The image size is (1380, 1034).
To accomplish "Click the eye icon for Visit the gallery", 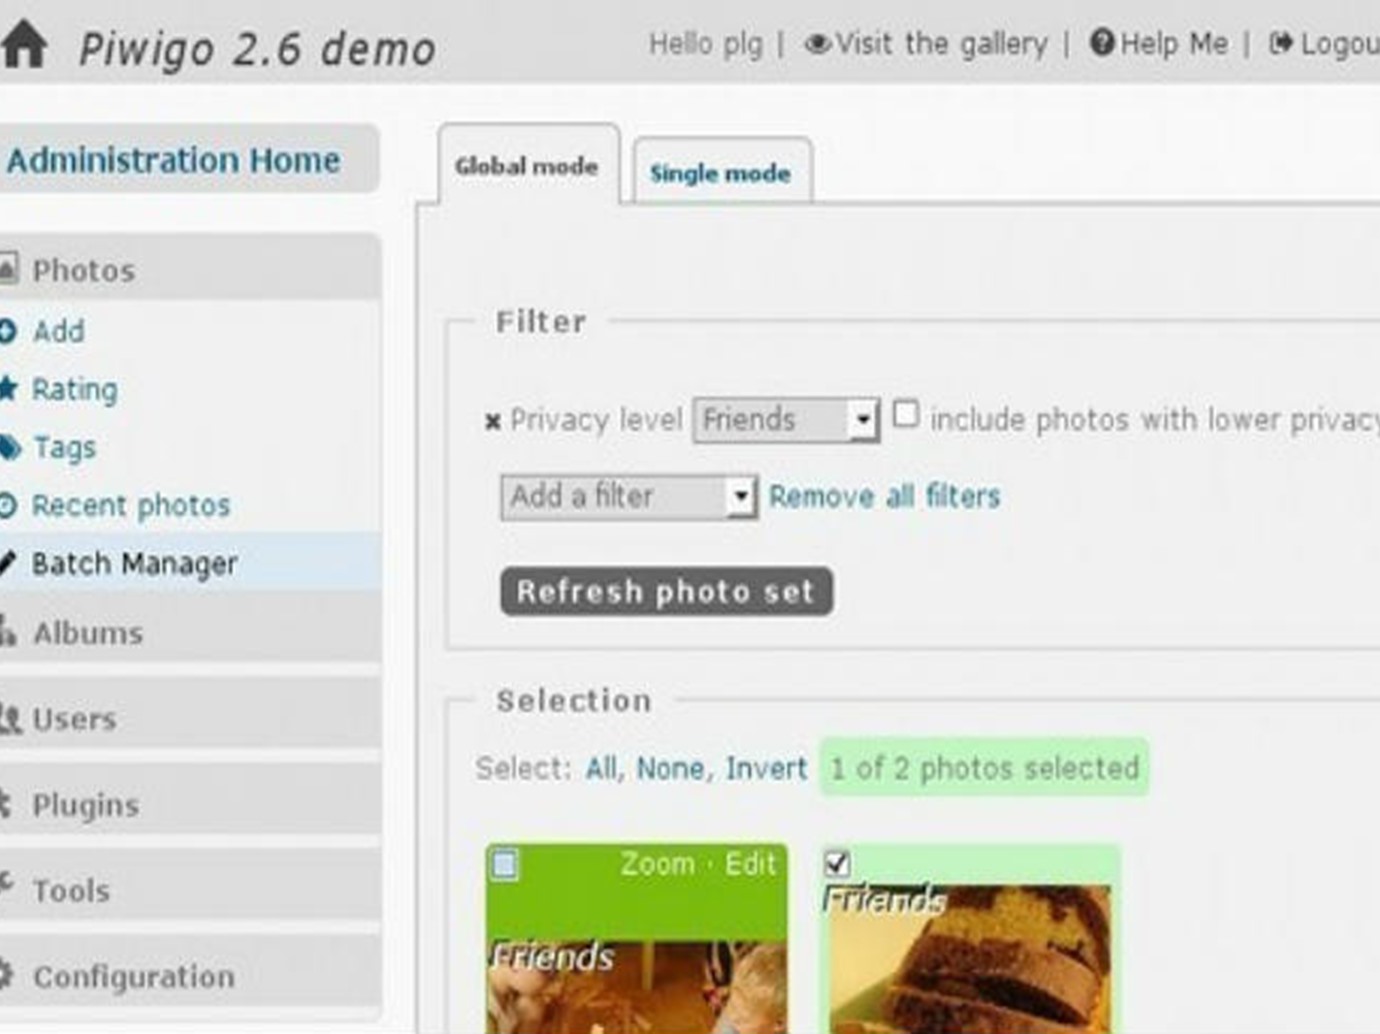I will (817, 44).
